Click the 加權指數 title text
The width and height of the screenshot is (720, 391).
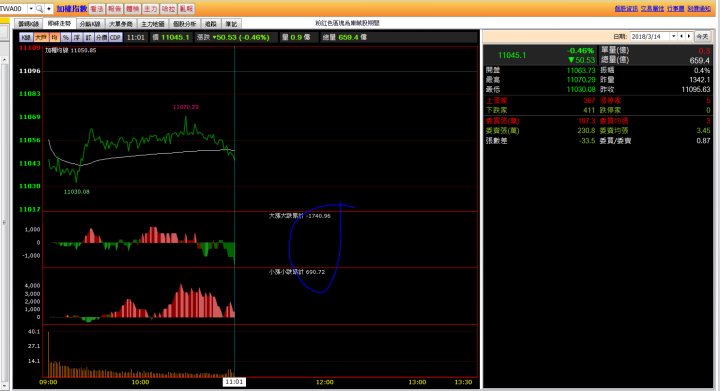72,9
